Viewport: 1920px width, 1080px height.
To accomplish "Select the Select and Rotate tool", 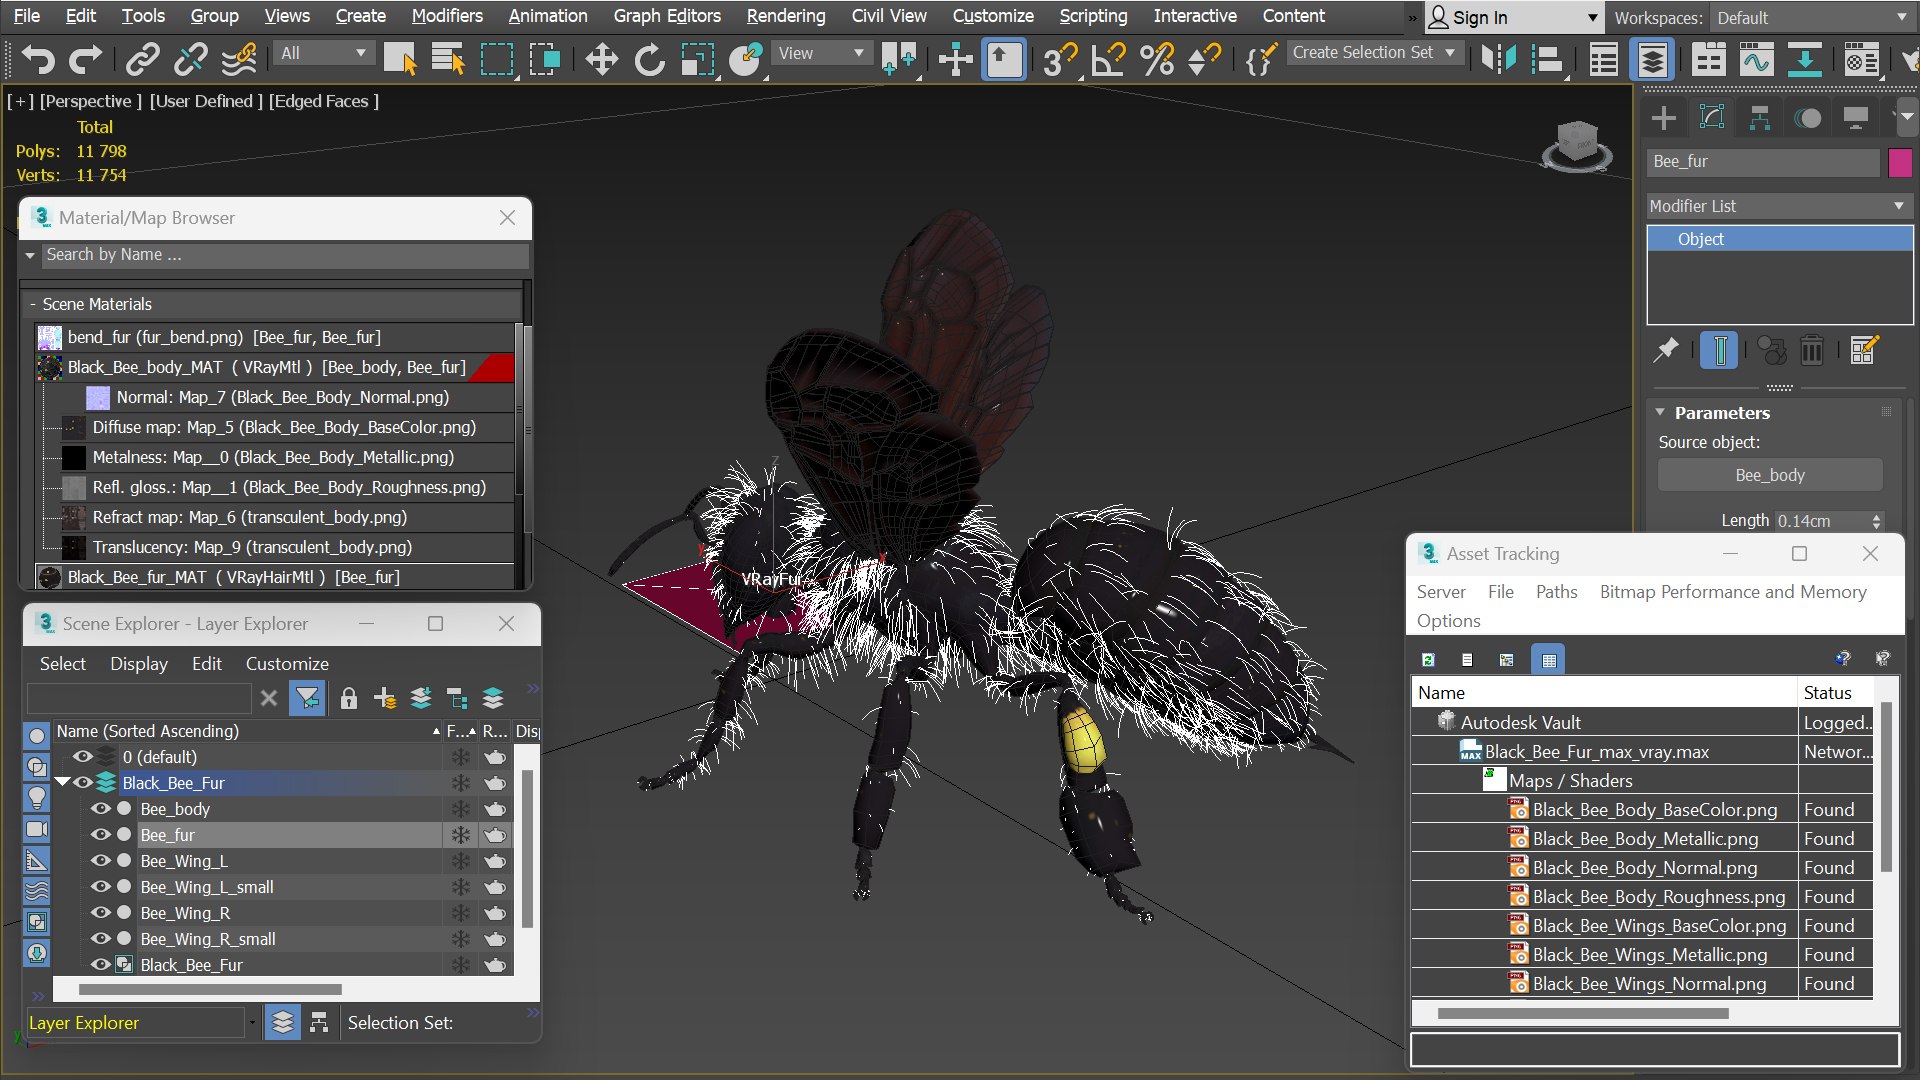I will click(x=649, y=60).
